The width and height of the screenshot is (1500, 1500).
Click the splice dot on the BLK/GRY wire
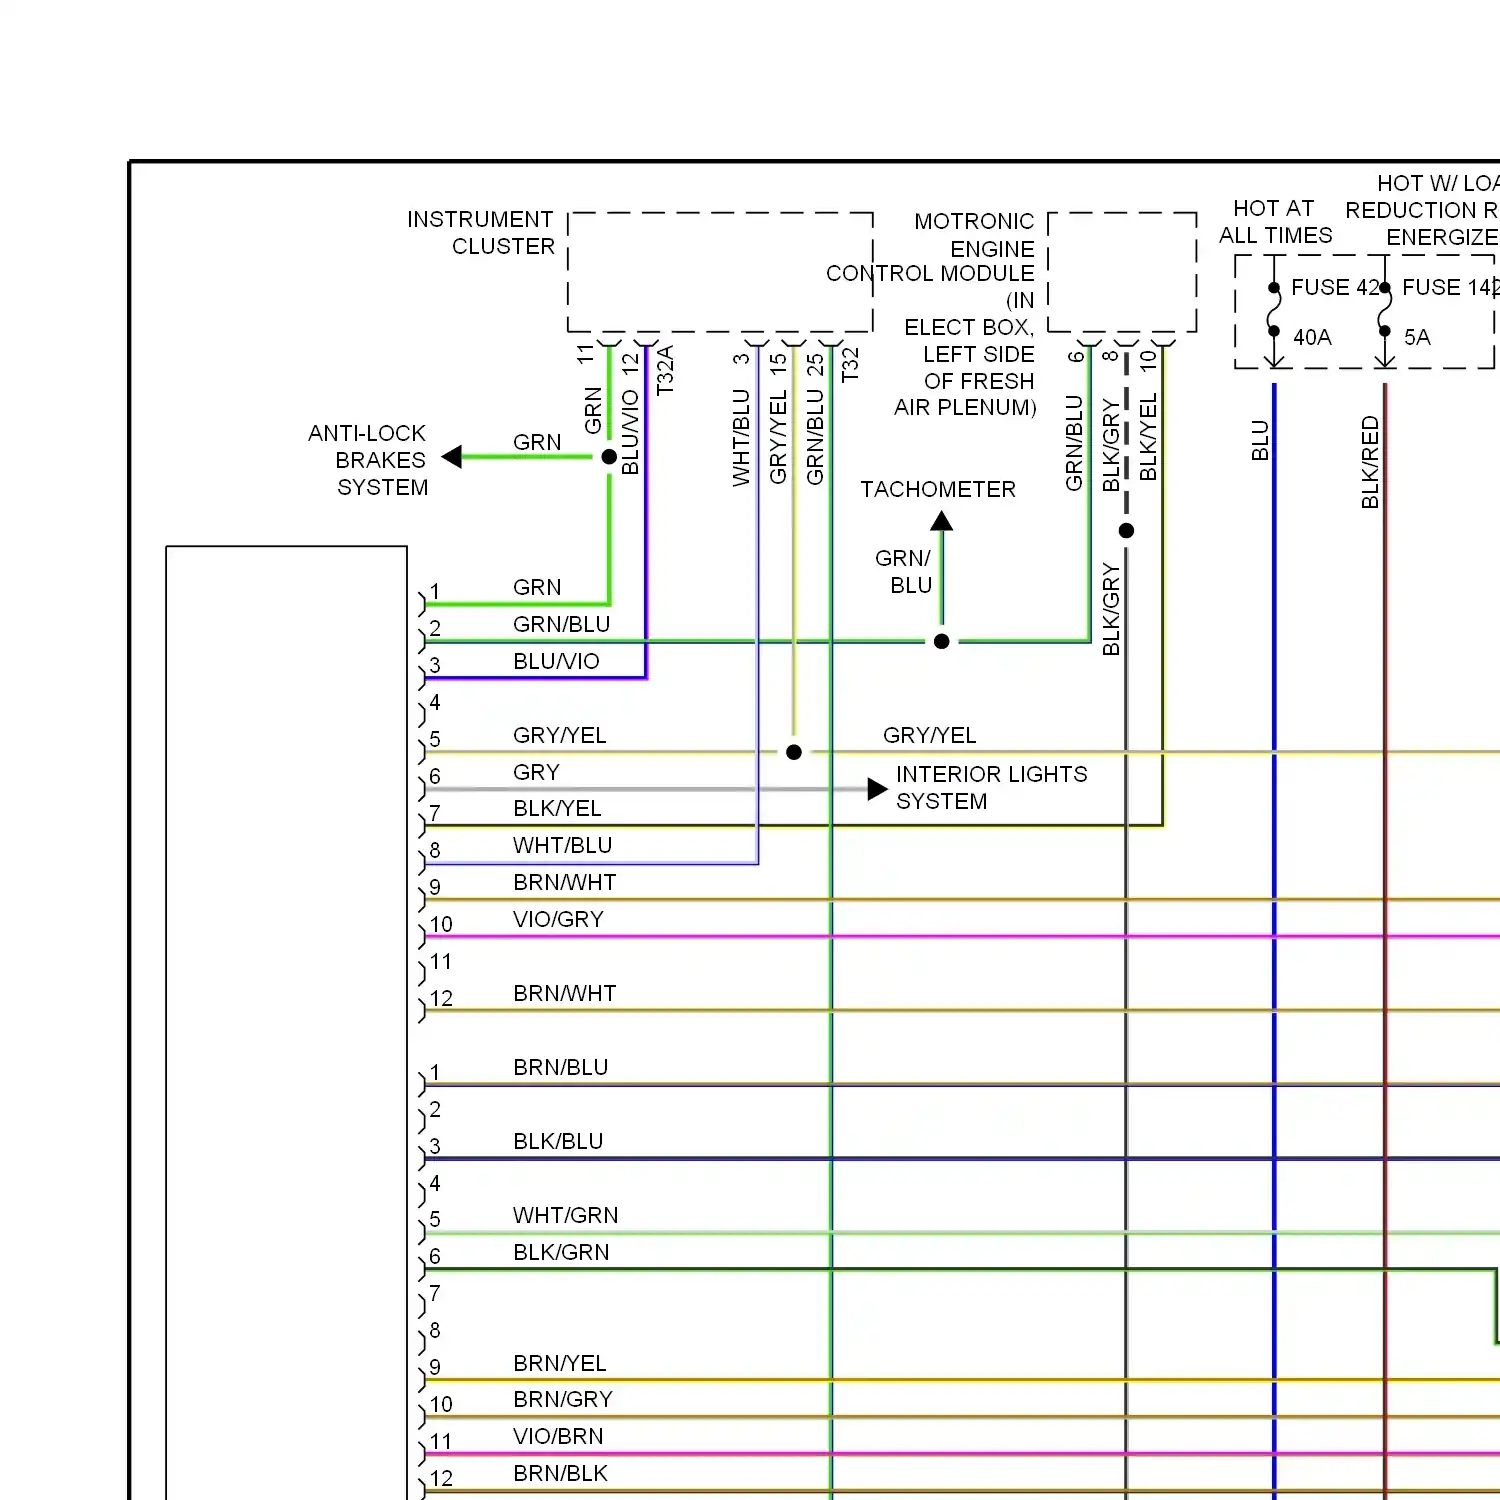(x=1126, y=531)
